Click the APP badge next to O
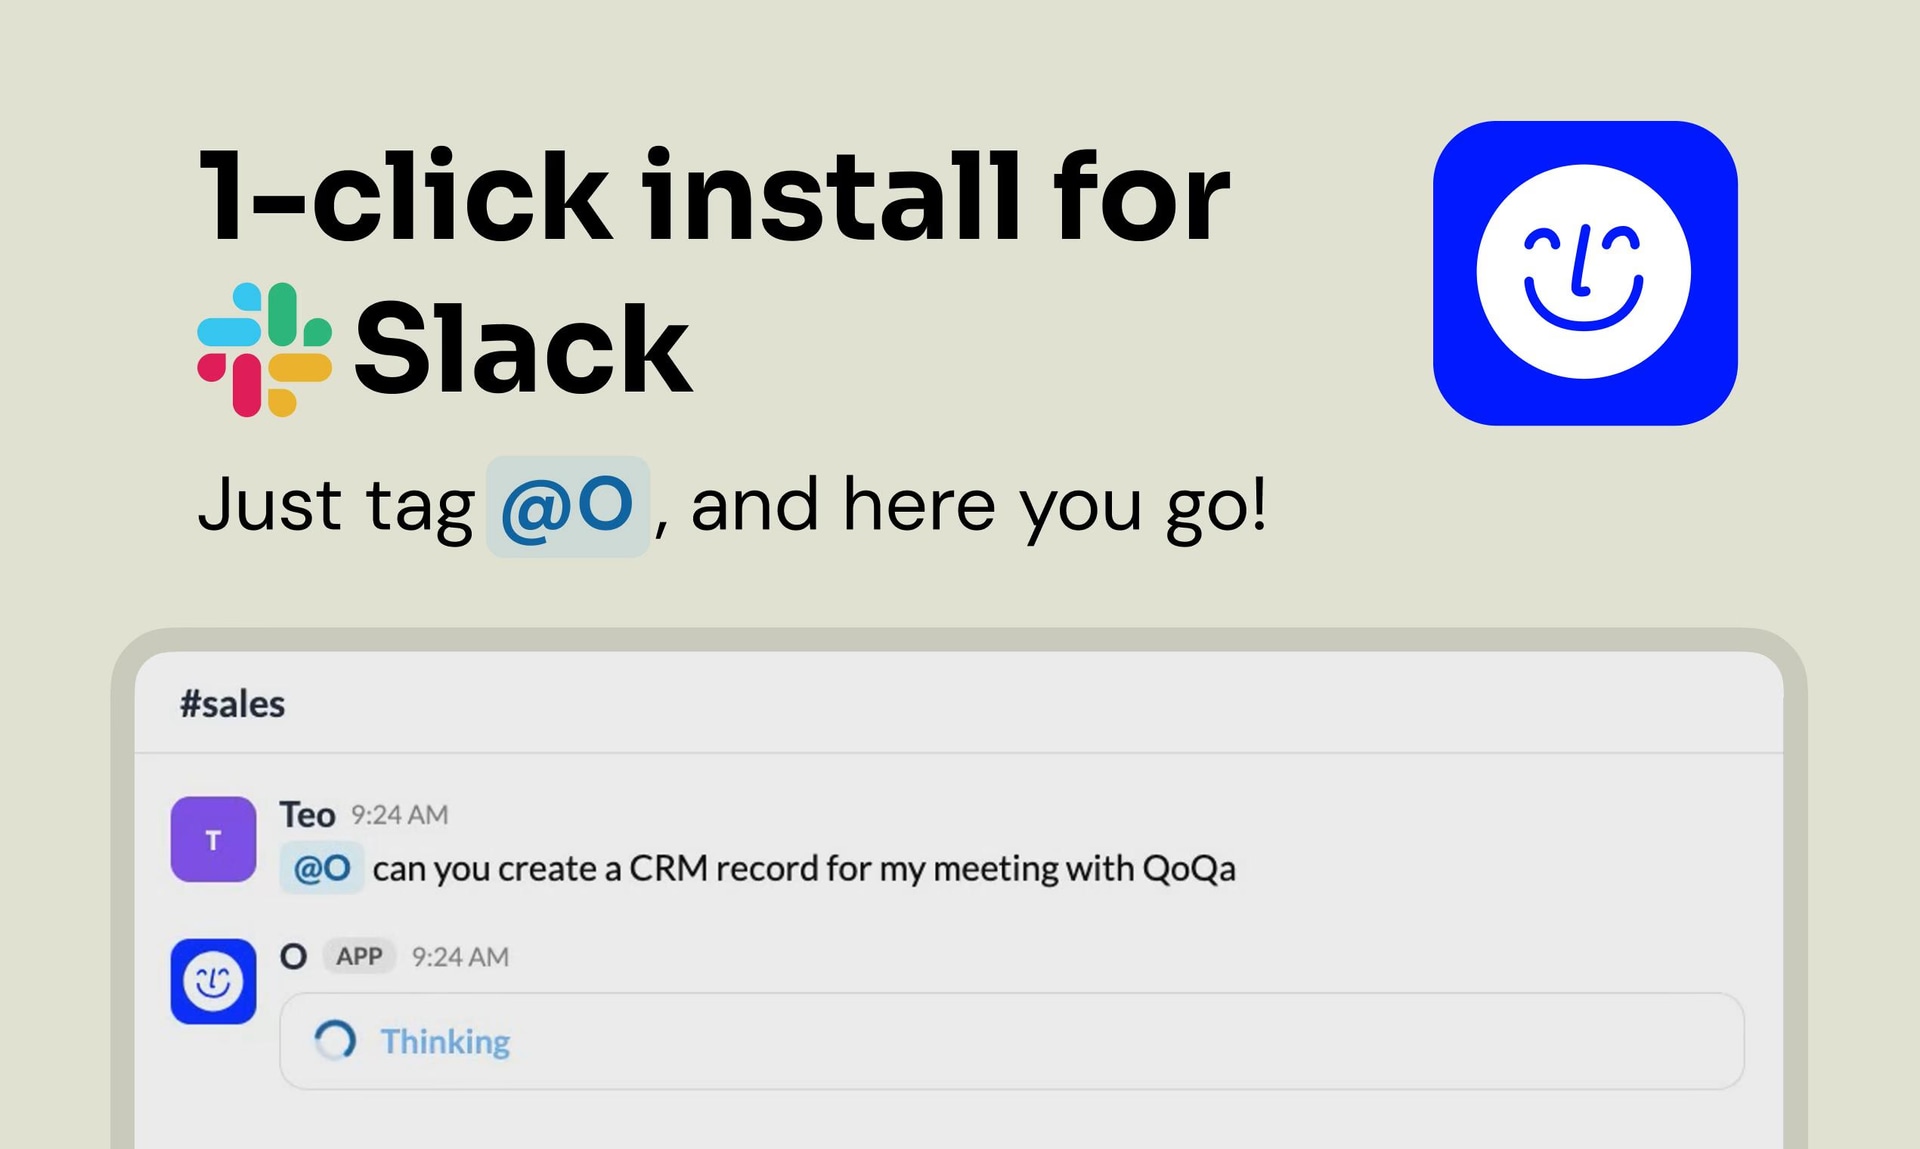1920x1149 pixels. [x=359, y=956]
